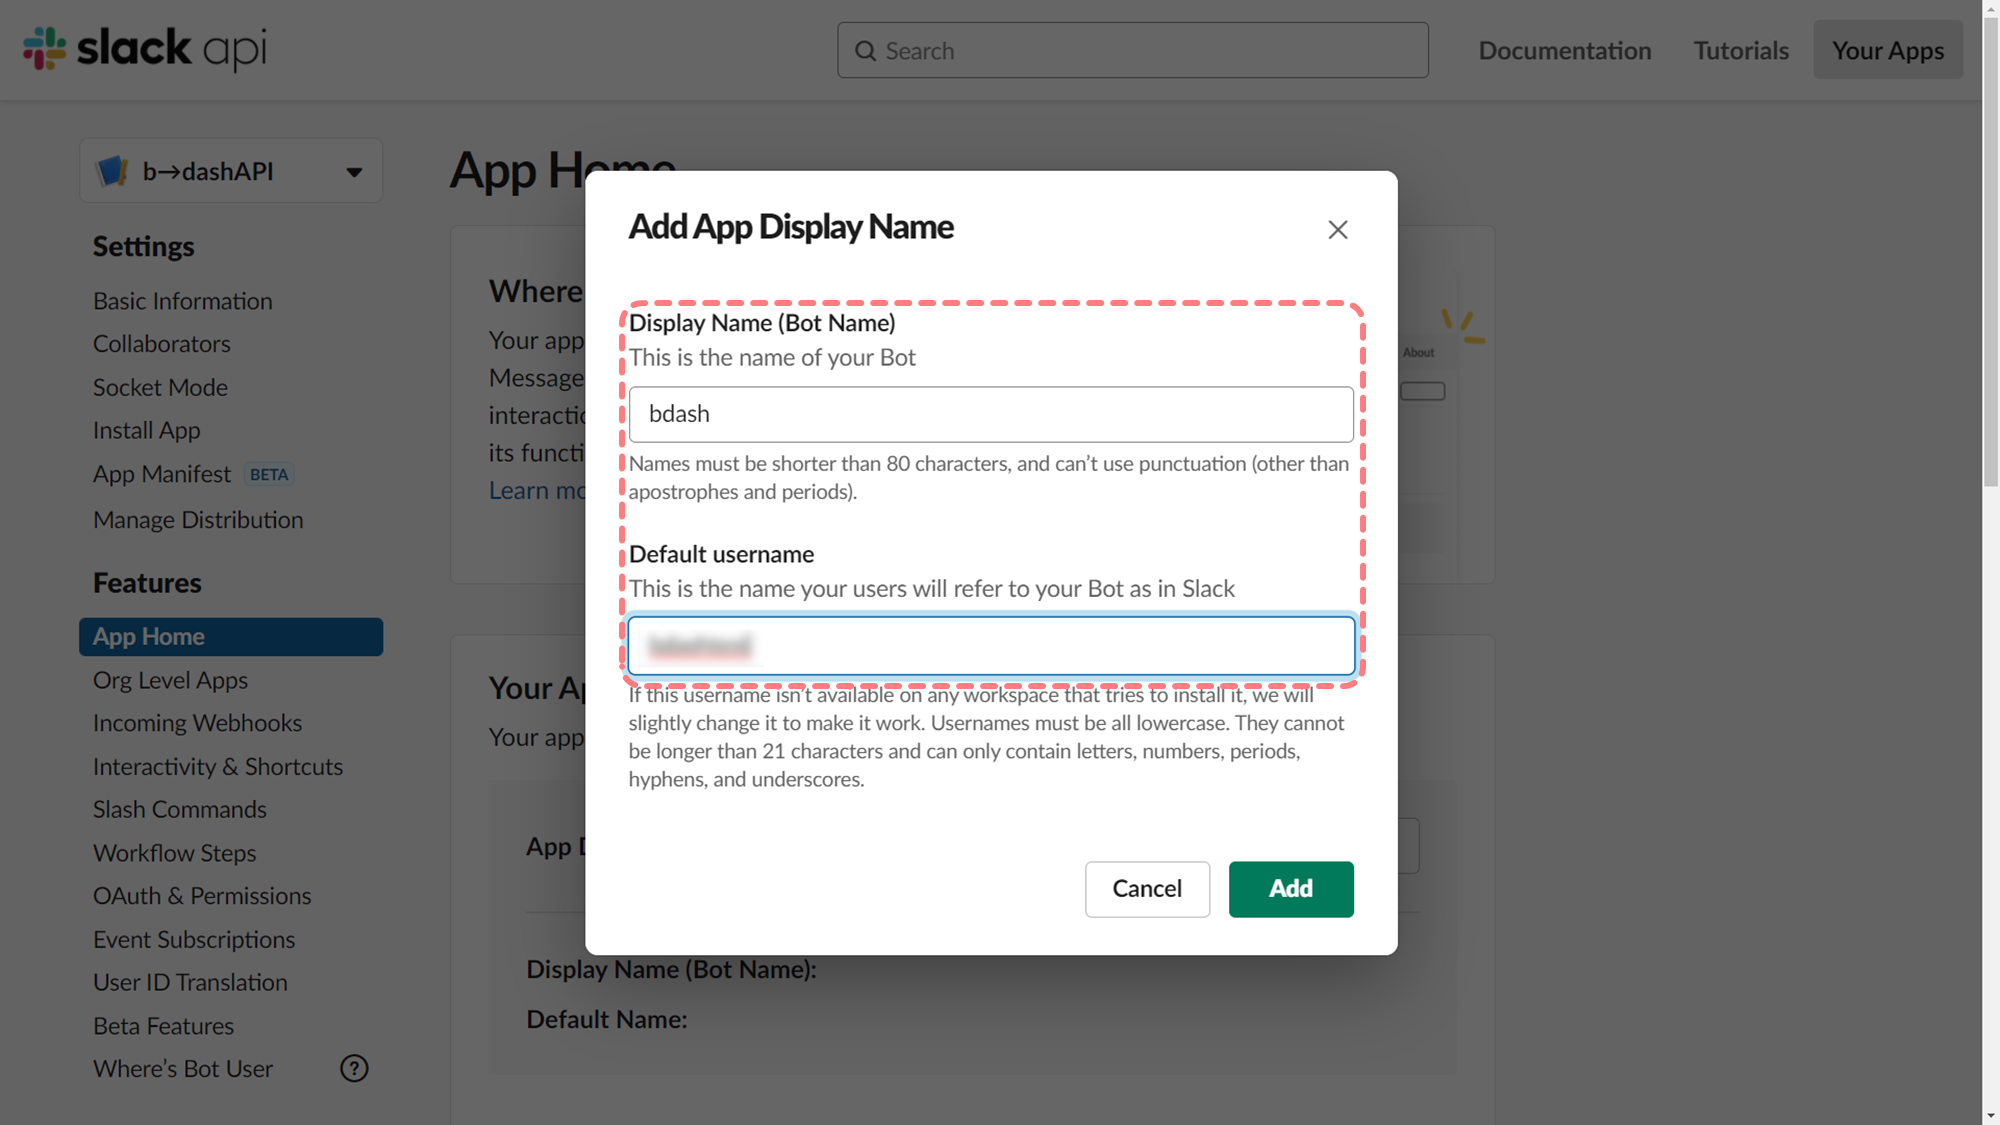Screen dimensions: 2000x1125
Task: Open Collaborators settings page
Action: 162,344
